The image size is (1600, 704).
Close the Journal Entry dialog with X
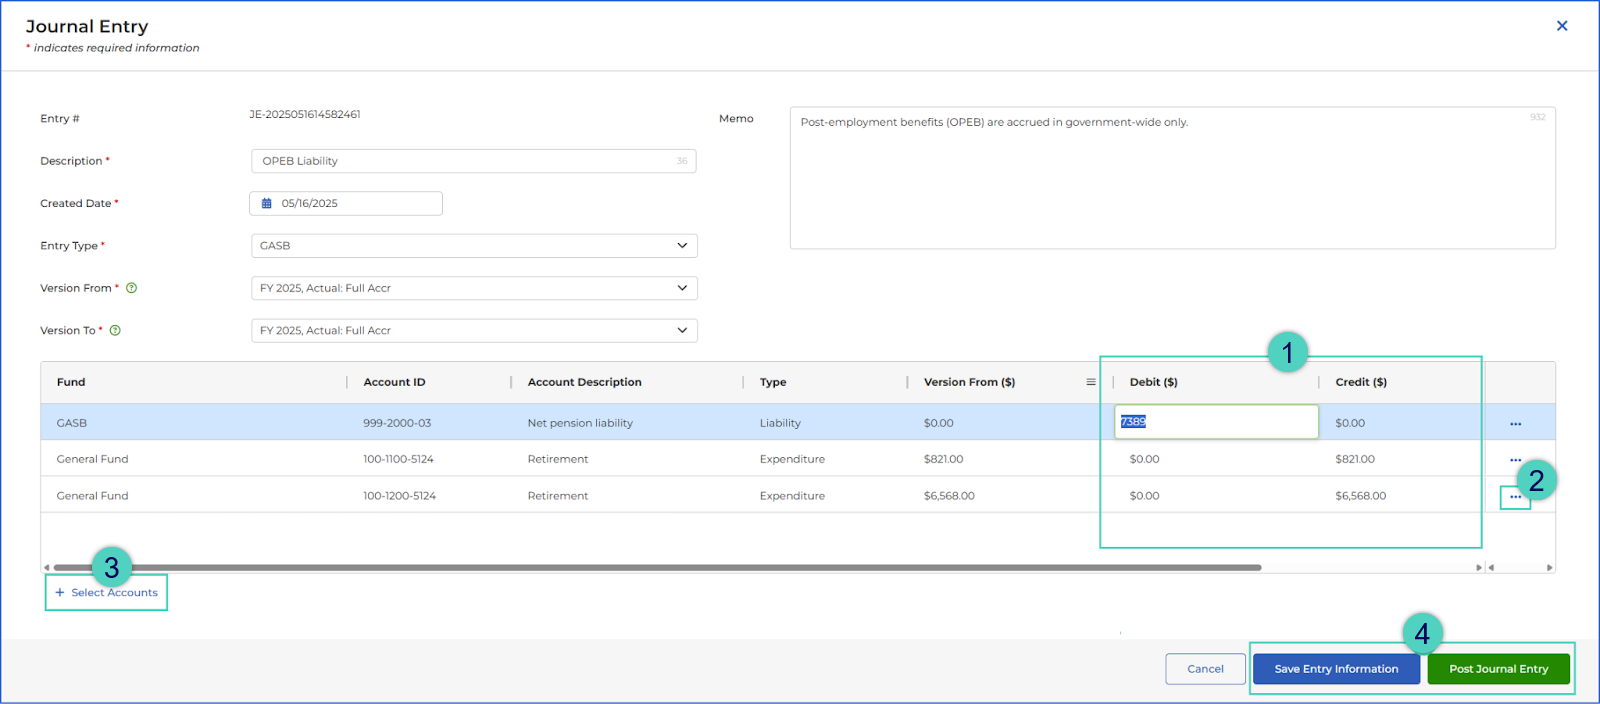click(1562, 26)
